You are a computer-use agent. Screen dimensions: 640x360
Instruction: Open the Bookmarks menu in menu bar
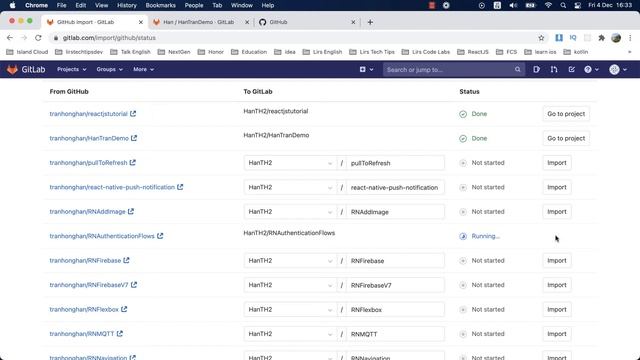point(160,5)
